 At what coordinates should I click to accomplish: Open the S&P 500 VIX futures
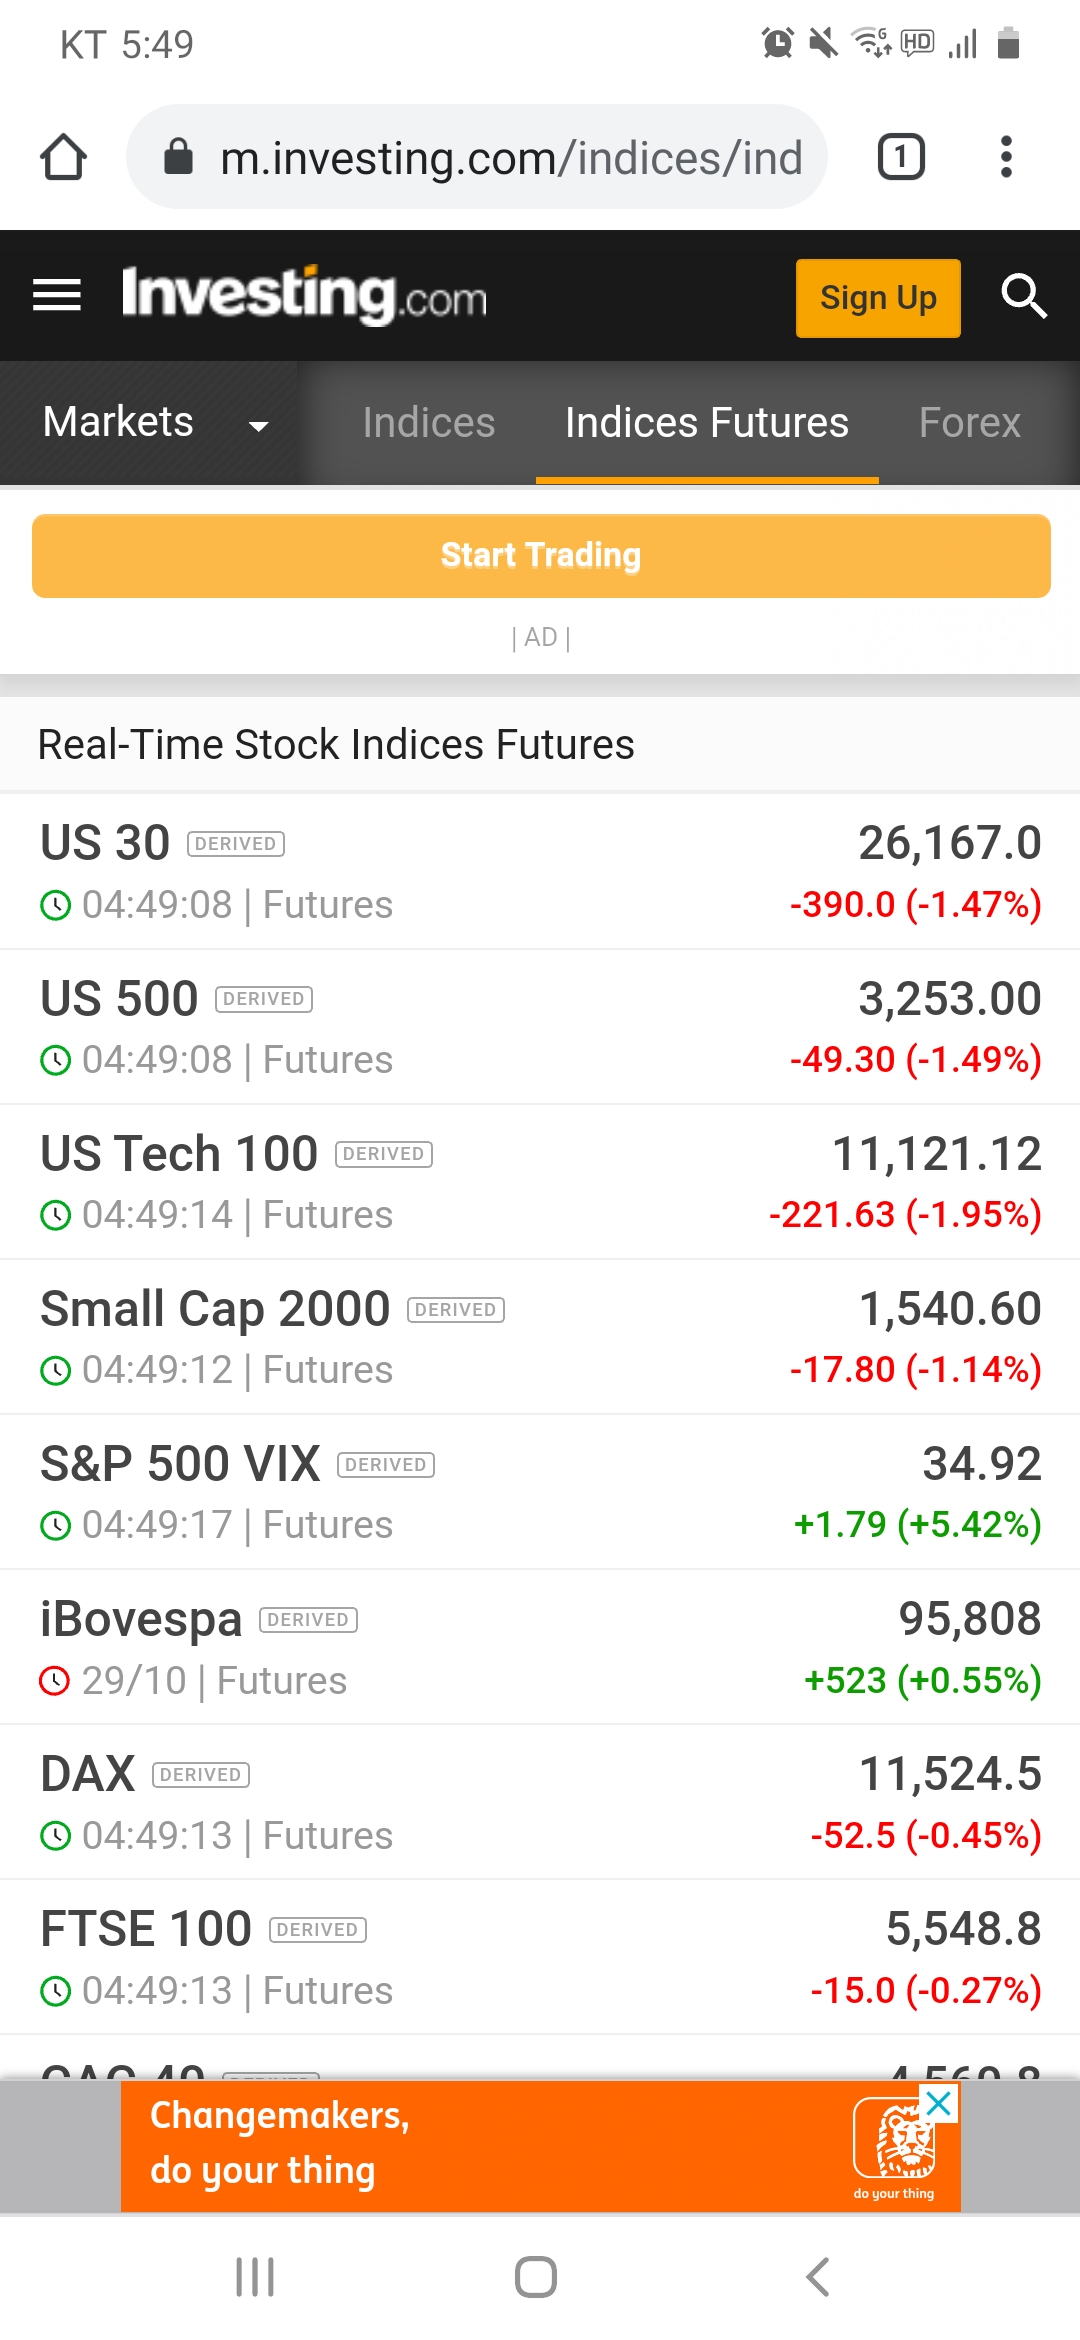(x=540, y=1492)
